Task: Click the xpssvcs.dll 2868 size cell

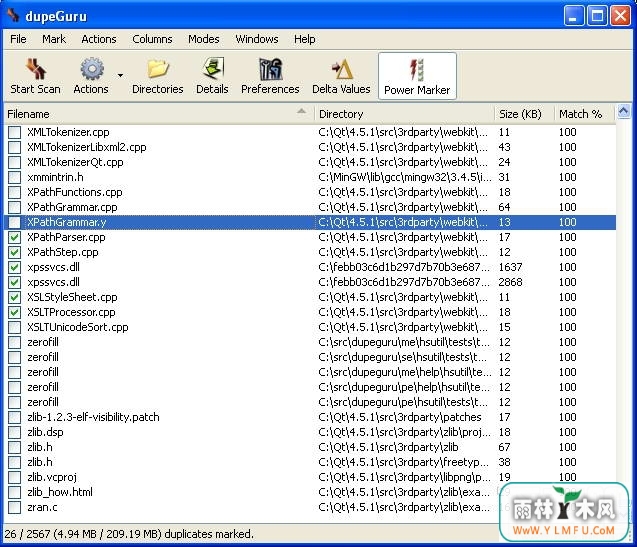Action: tap(510, 282)
